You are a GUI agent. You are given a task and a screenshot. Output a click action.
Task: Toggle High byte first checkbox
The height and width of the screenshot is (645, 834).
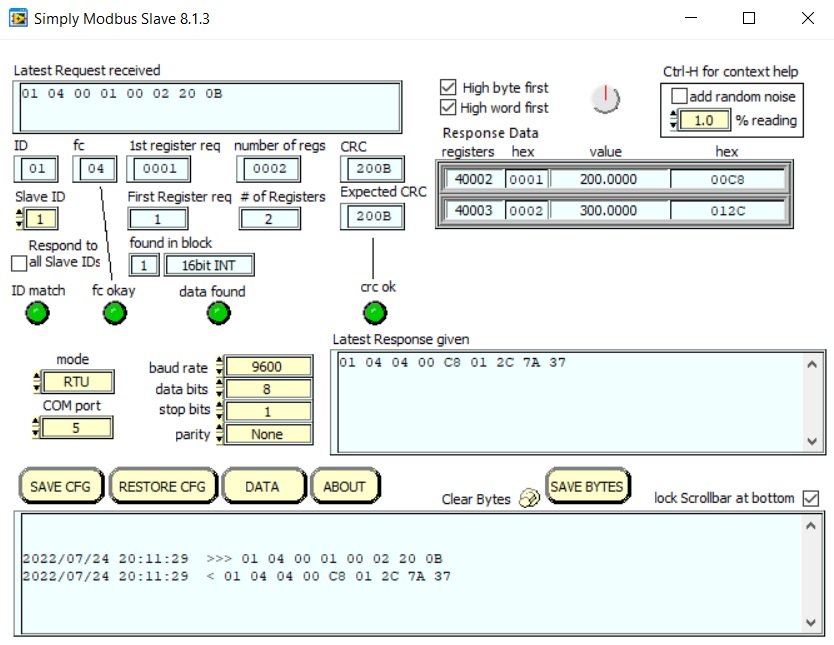pyautogui.click(x=448, y=87)
